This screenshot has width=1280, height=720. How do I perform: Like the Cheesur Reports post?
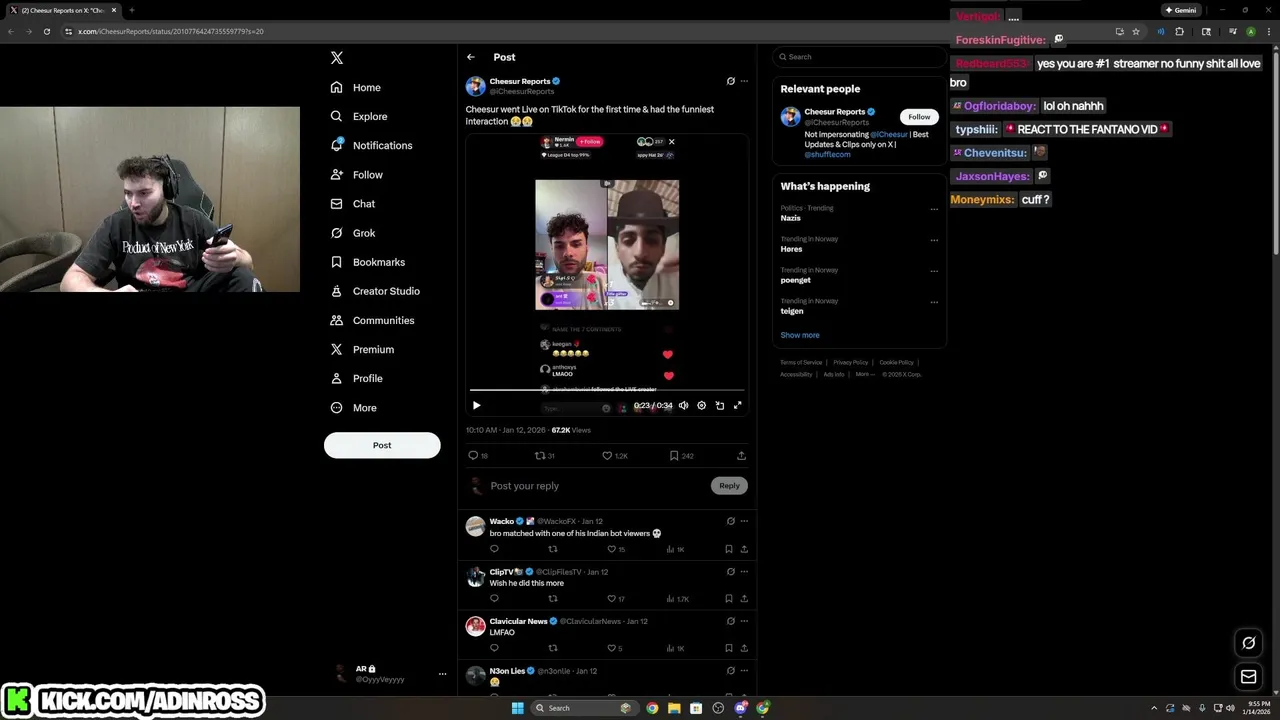[614, 455]
